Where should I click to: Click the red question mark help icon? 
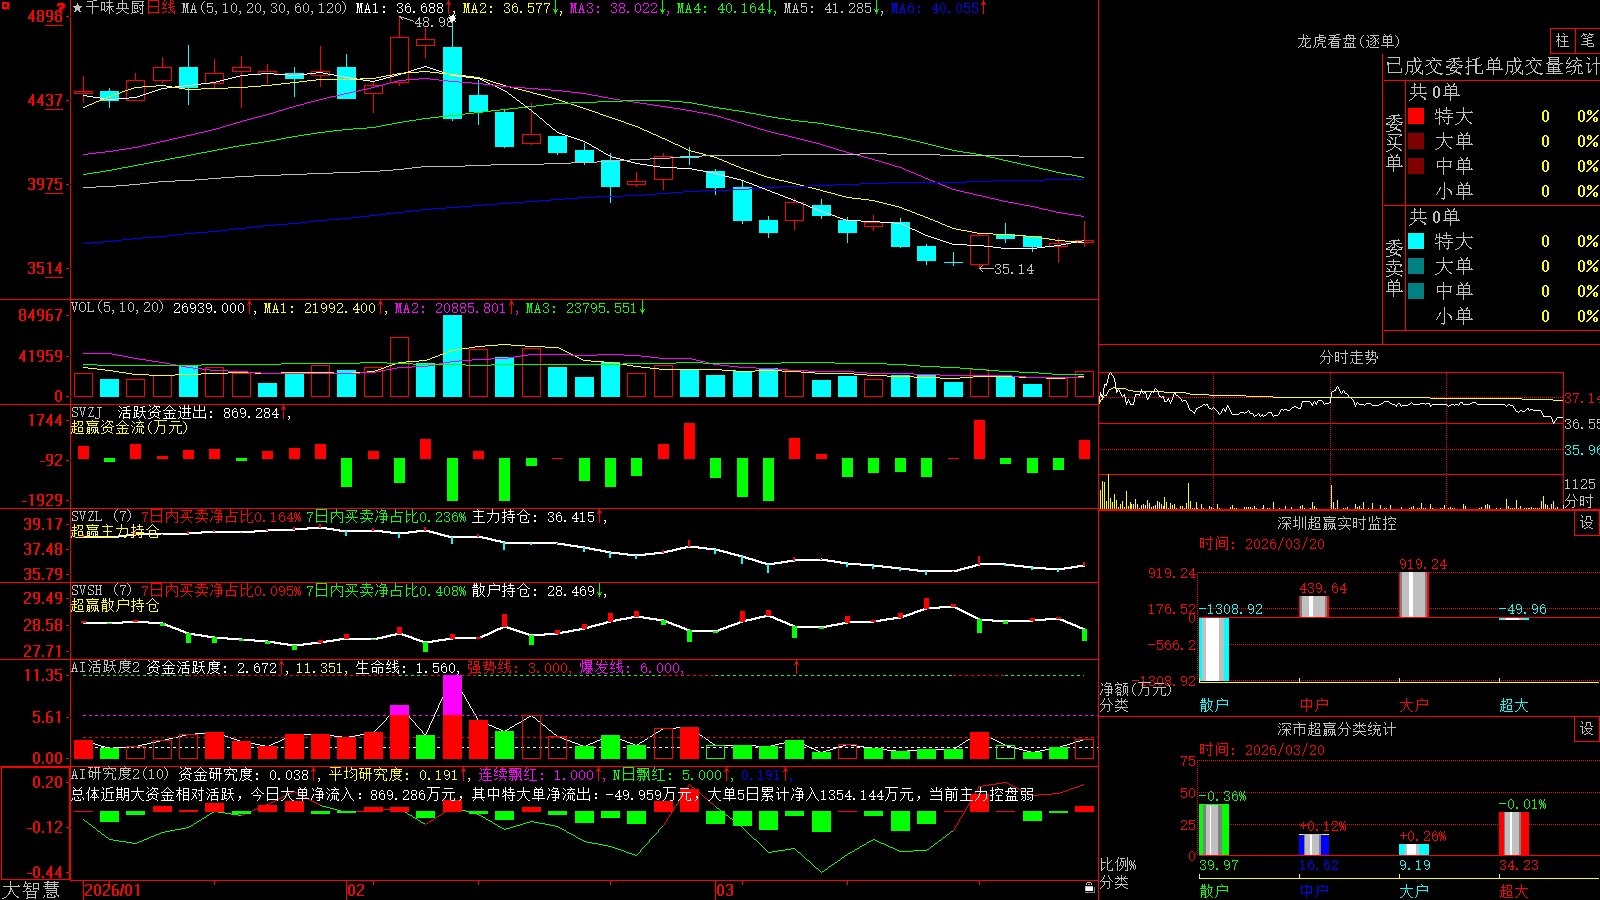(x=62, y=7)
